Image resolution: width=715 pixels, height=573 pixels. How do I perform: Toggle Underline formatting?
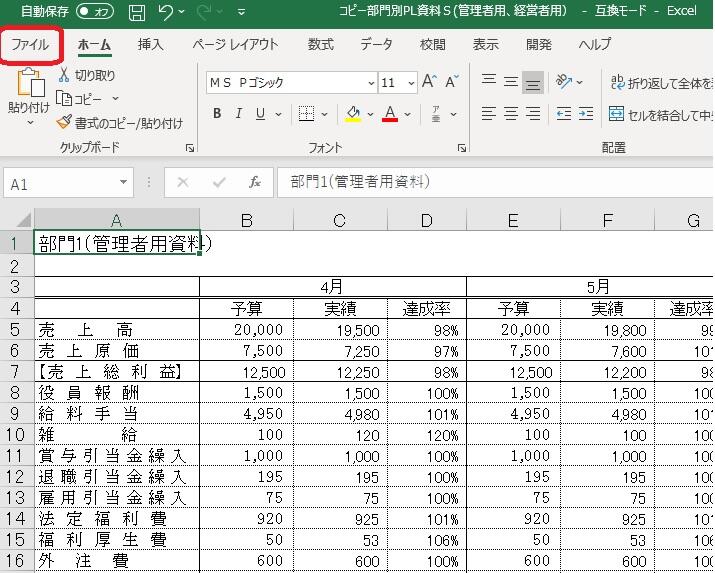point(259,114)
